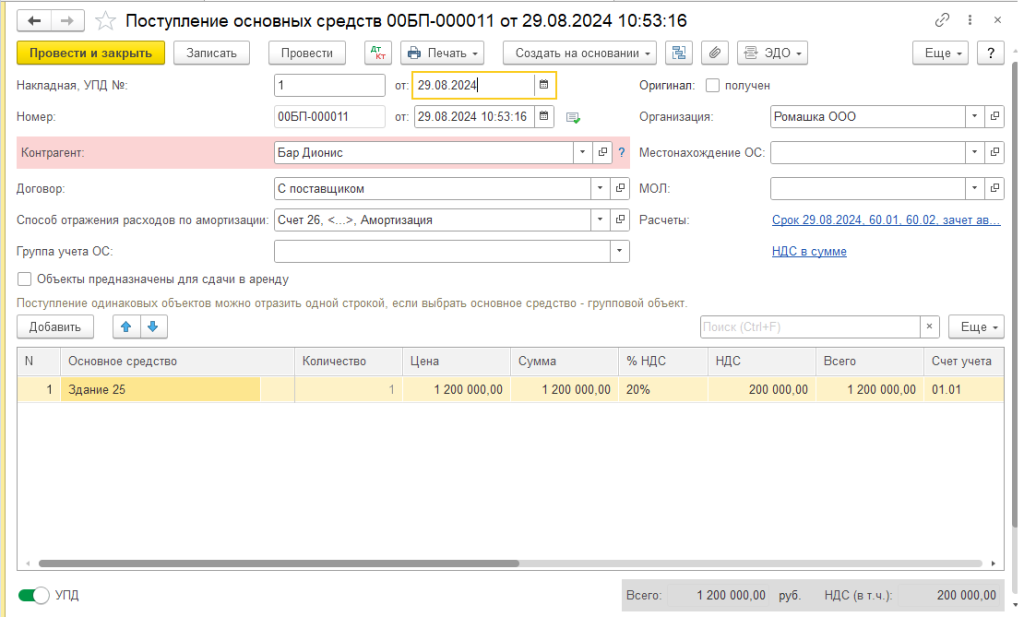
Task: Expand the Контрагент dropdown list
Action: [582, 152]
